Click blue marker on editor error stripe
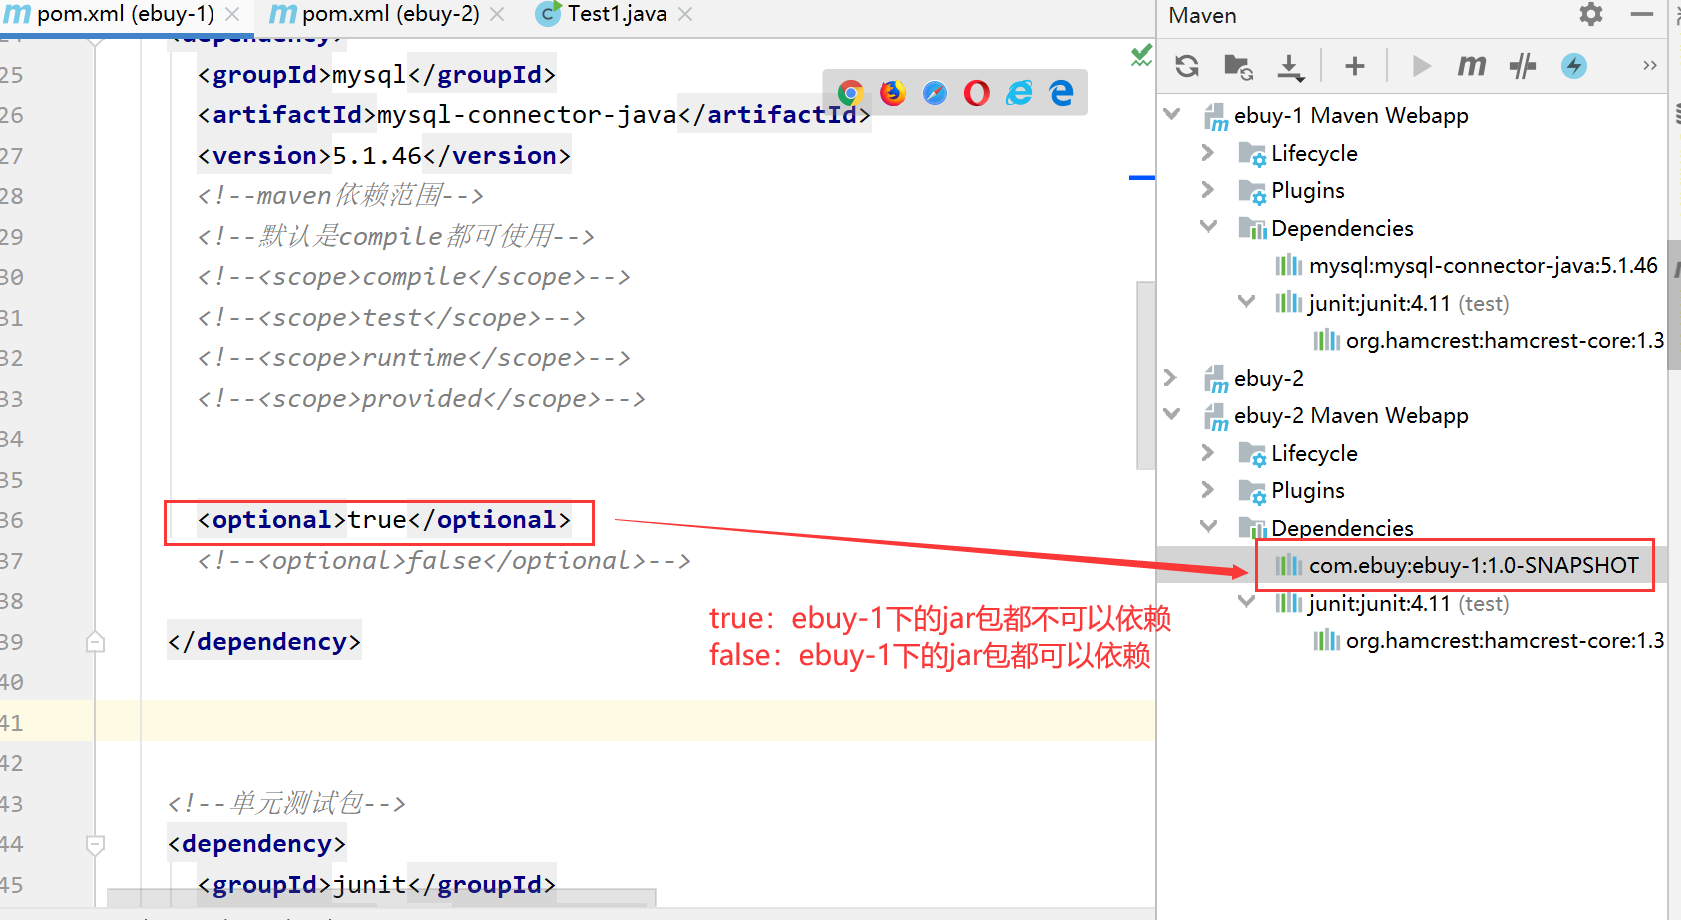Image resolution: width=1681 pixels, height=920 pixels. pyautogui.click(x=1142, y=177)
